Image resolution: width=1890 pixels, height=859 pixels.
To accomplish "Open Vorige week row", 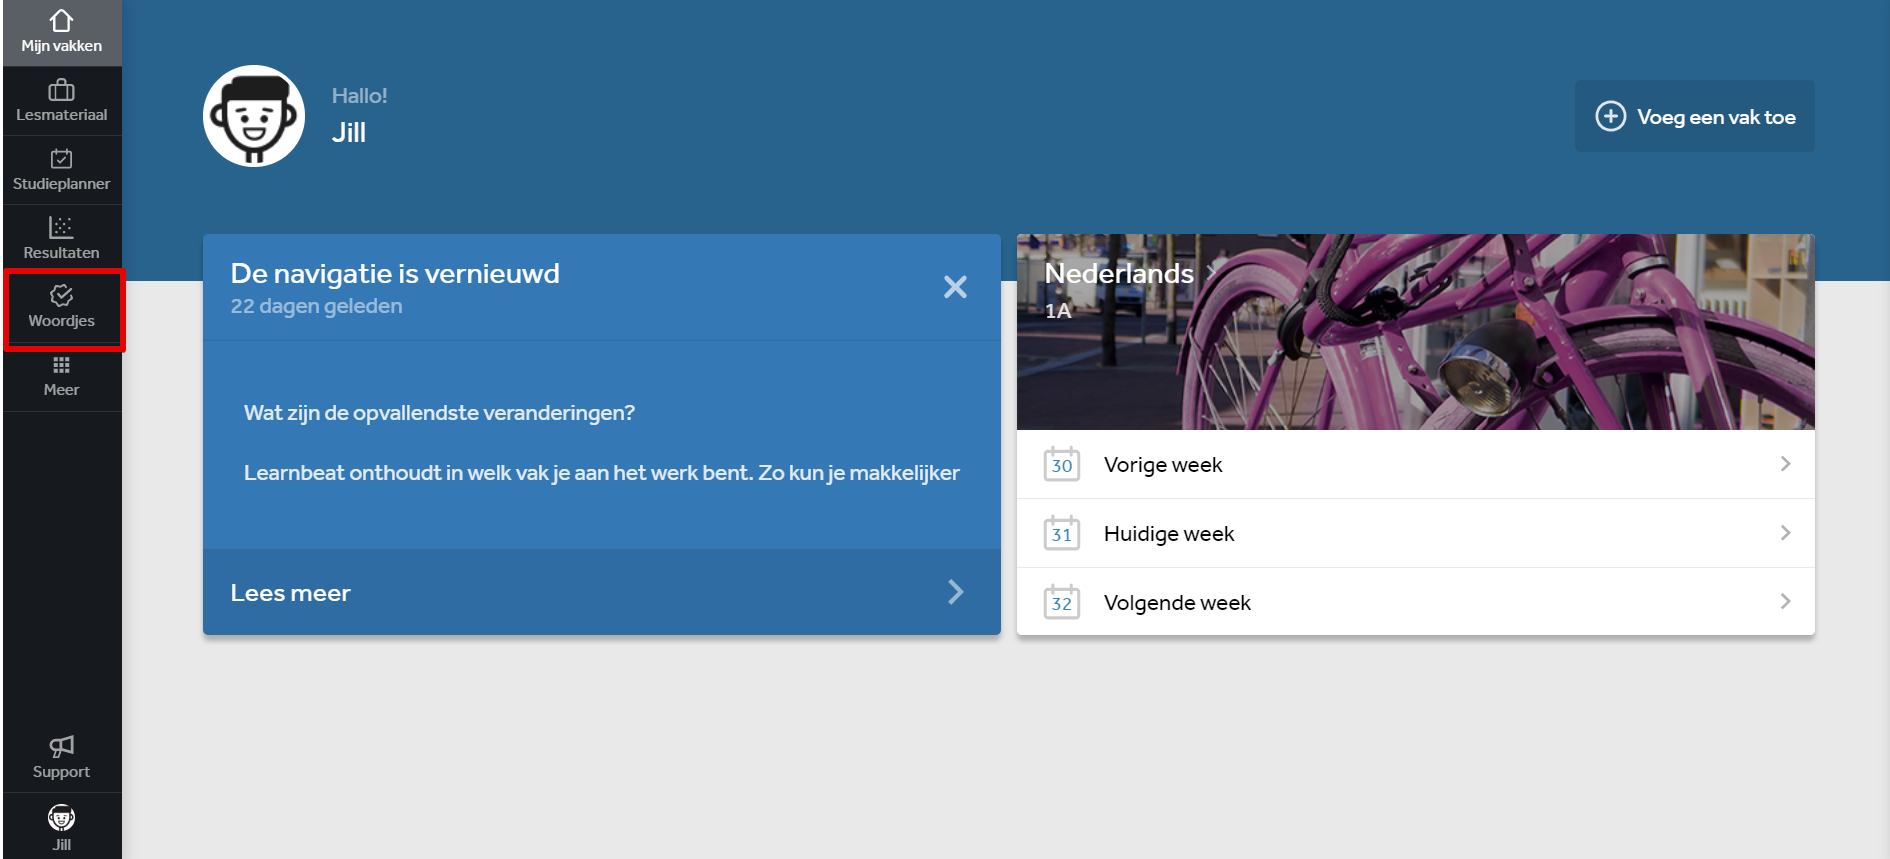I will [x=1416, y=464].
